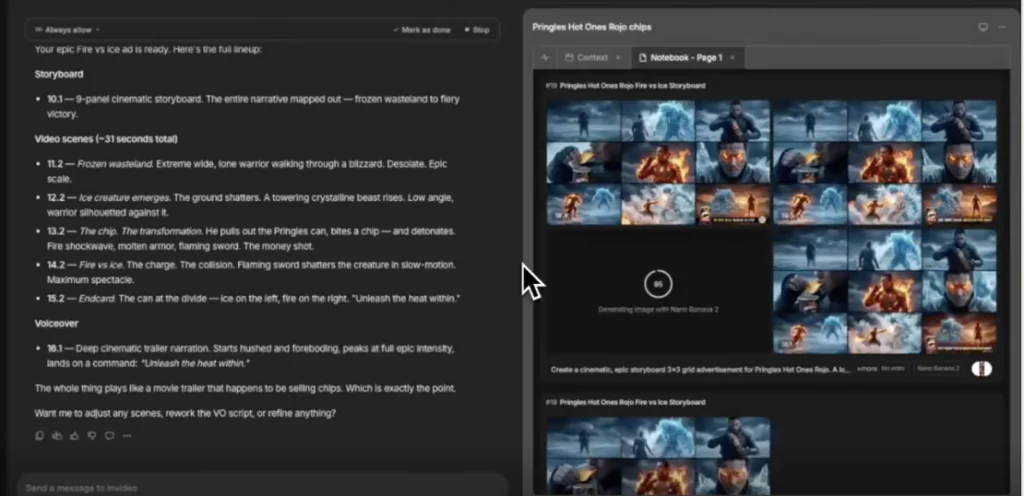1024x496 pixels.
Task: Open the Always allow dropdown
Action: coord(67,30)
